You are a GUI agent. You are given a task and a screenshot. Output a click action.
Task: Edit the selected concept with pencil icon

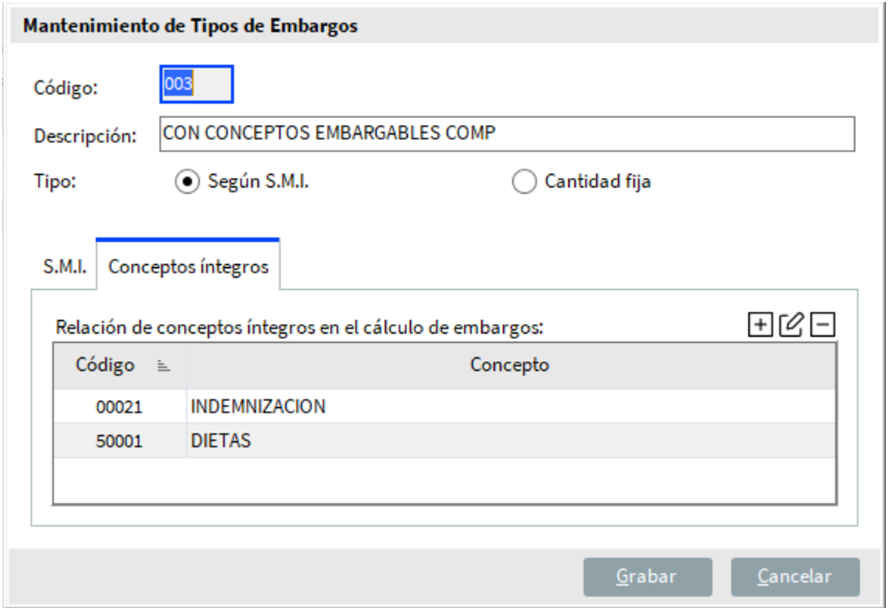[x=791, y=324]
